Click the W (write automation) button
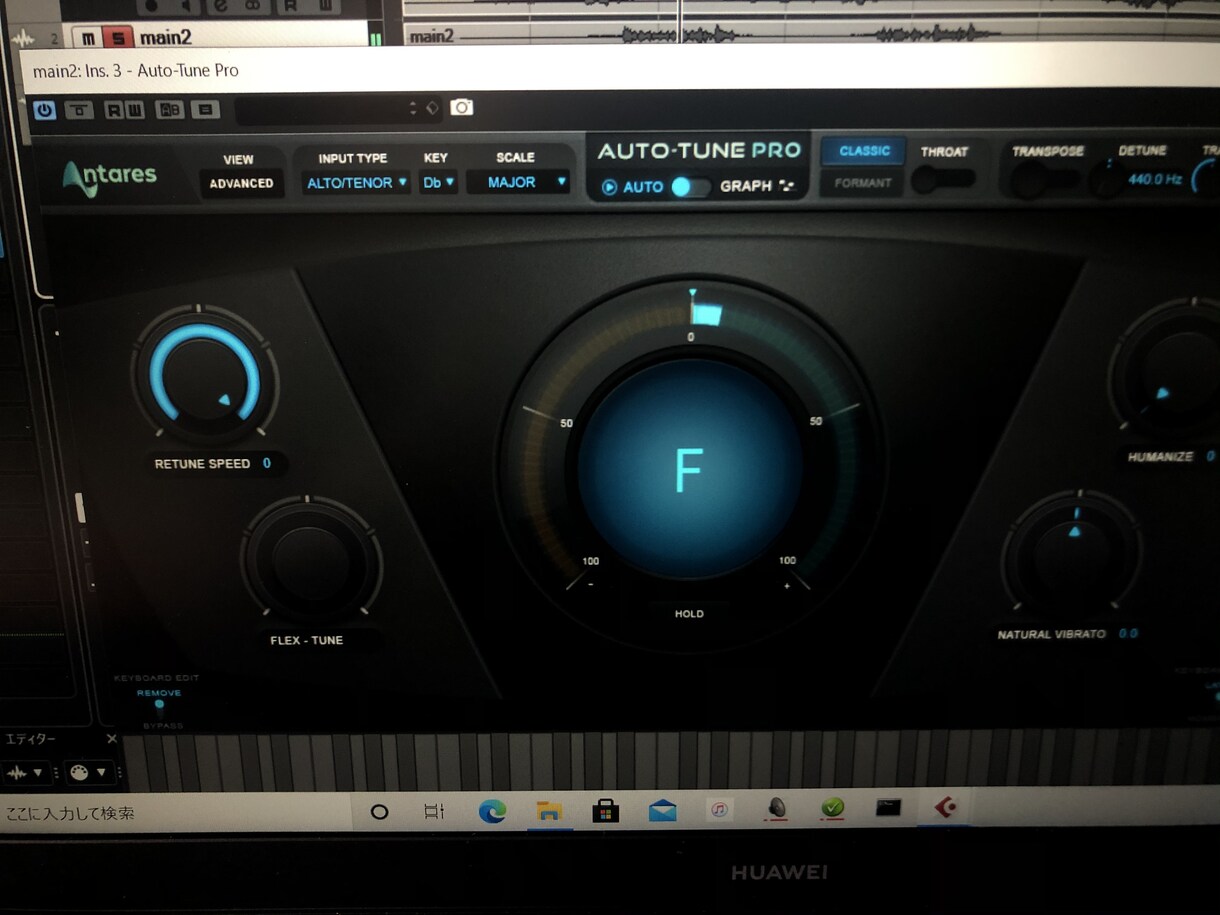The image size is (1220, 915). coord(135,110)
